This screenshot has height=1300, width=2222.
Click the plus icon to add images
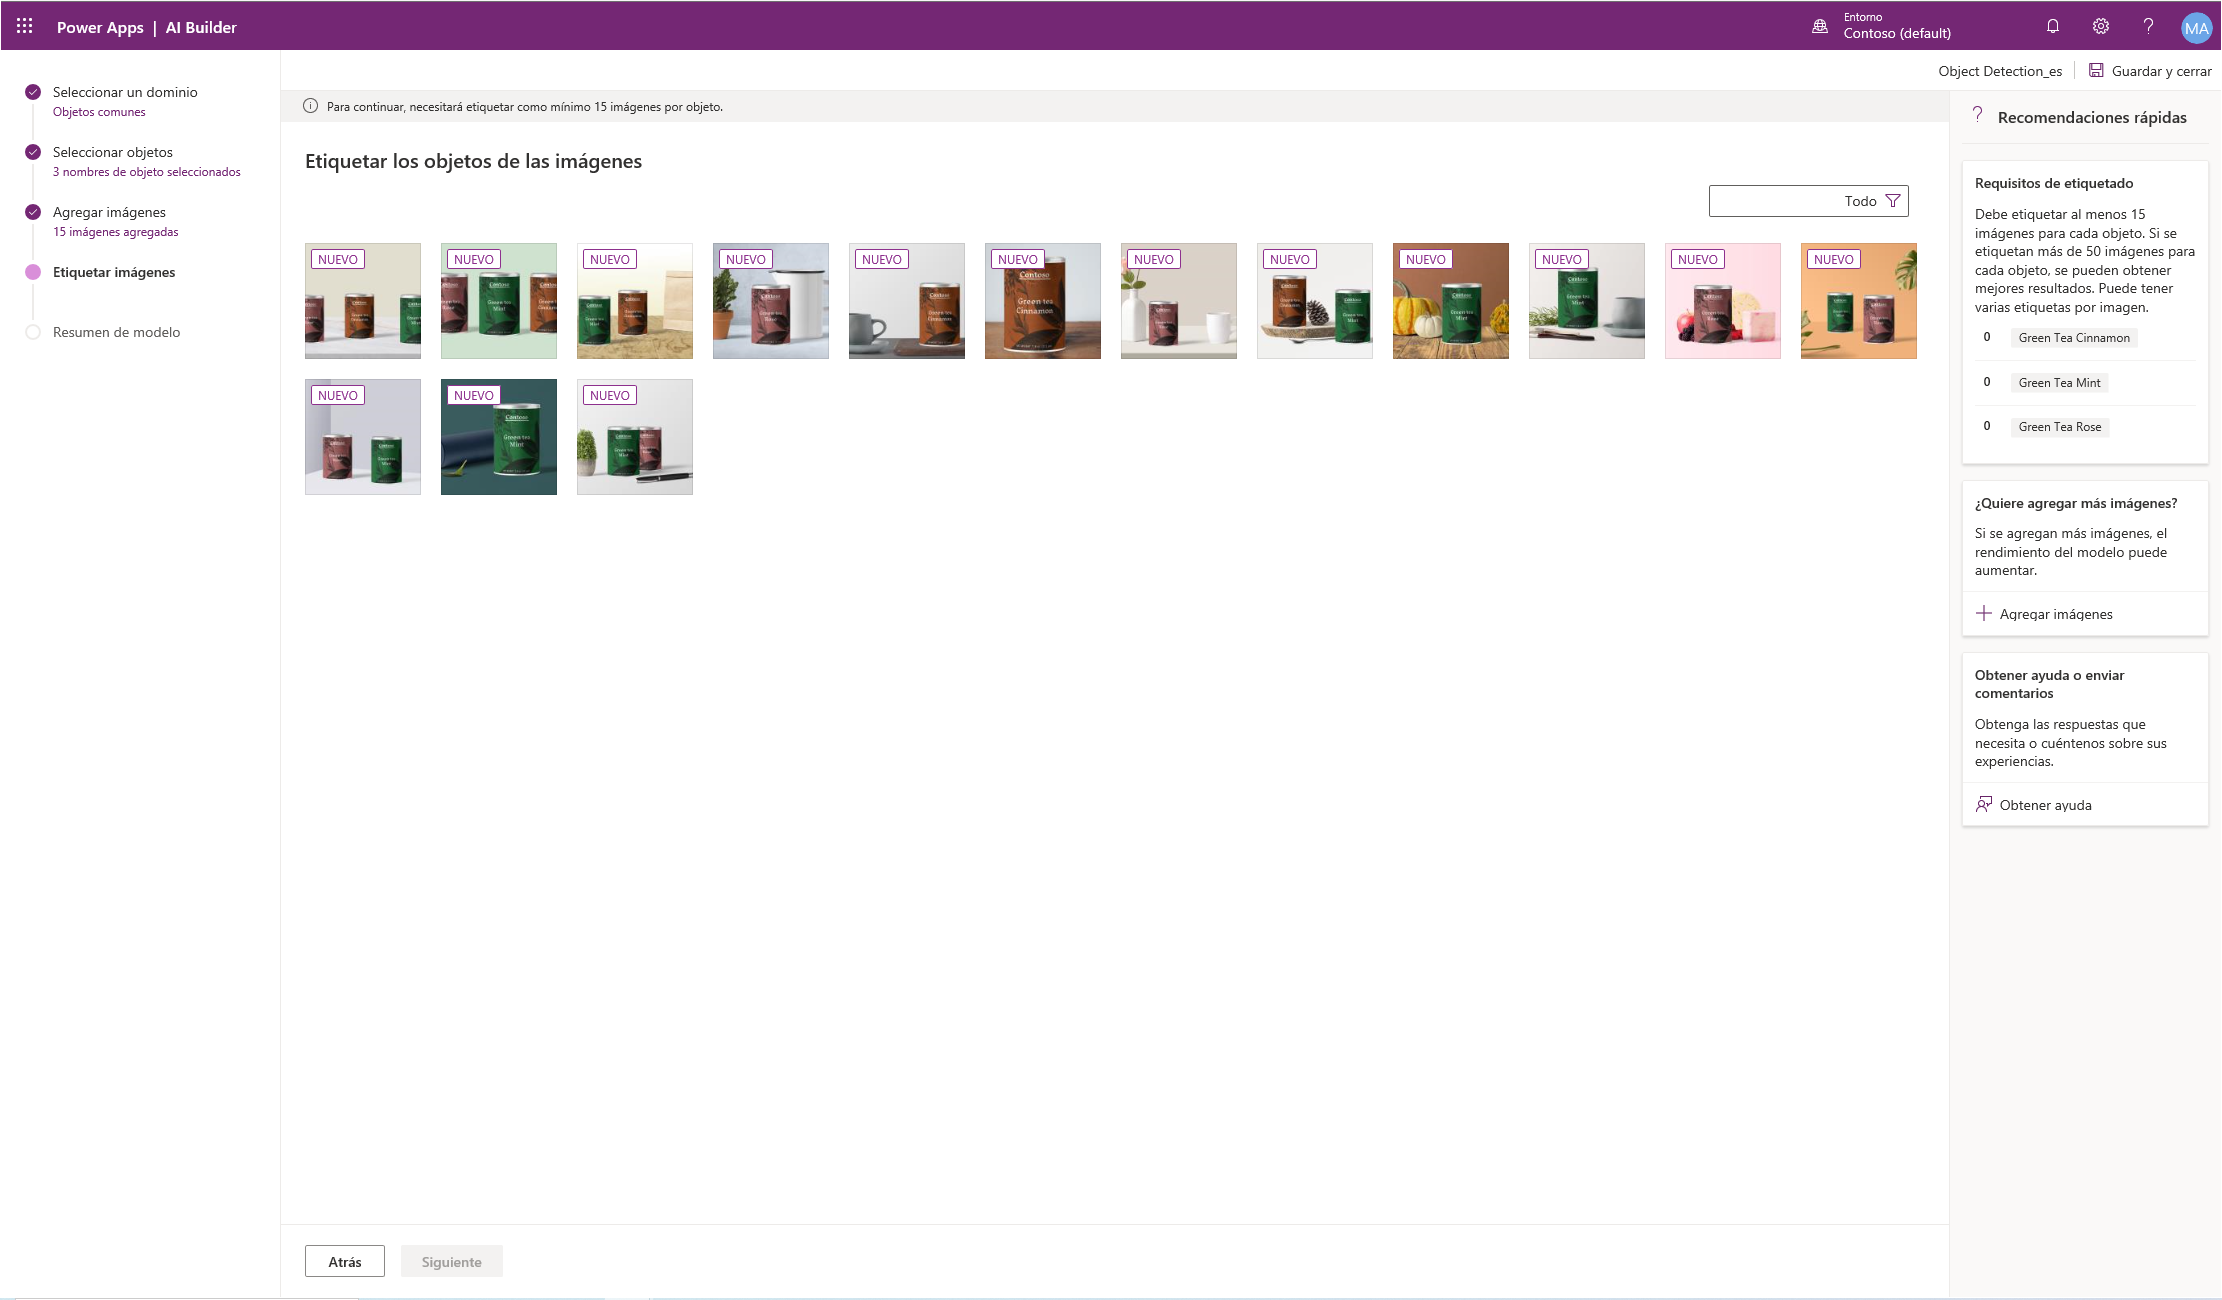(x=1984, y=613)
